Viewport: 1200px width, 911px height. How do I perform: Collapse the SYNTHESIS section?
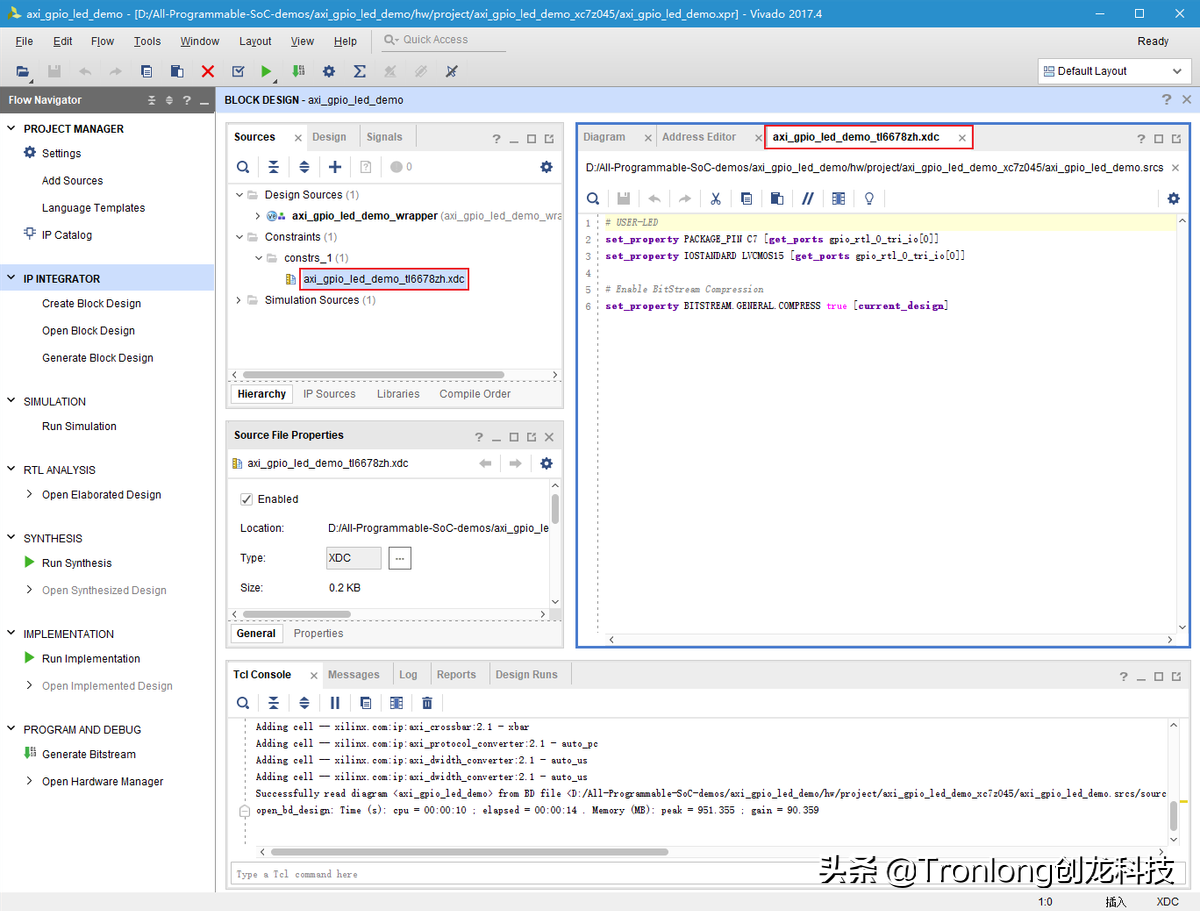(x=12, y=538)
